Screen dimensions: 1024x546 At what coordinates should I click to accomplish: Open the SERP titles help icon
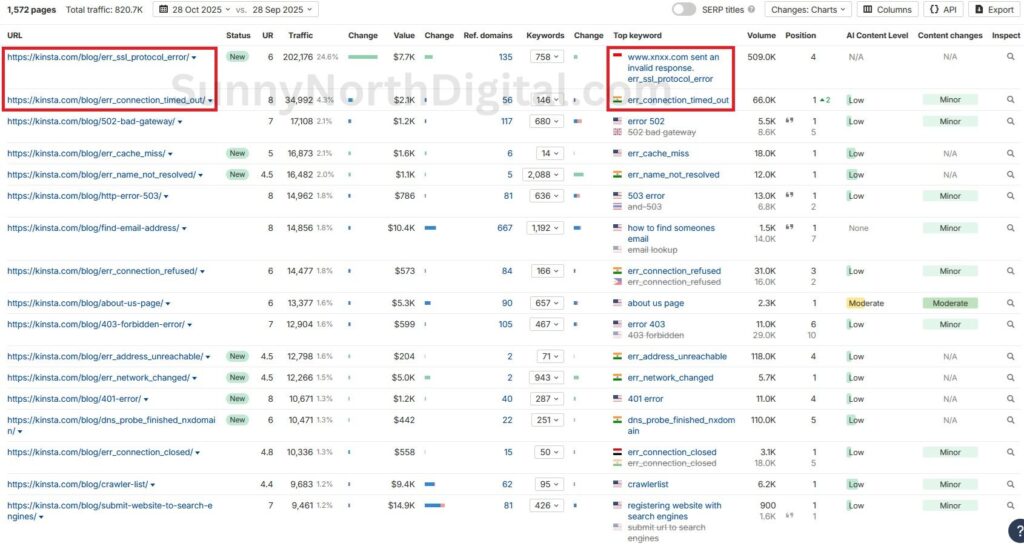[751, 10]
